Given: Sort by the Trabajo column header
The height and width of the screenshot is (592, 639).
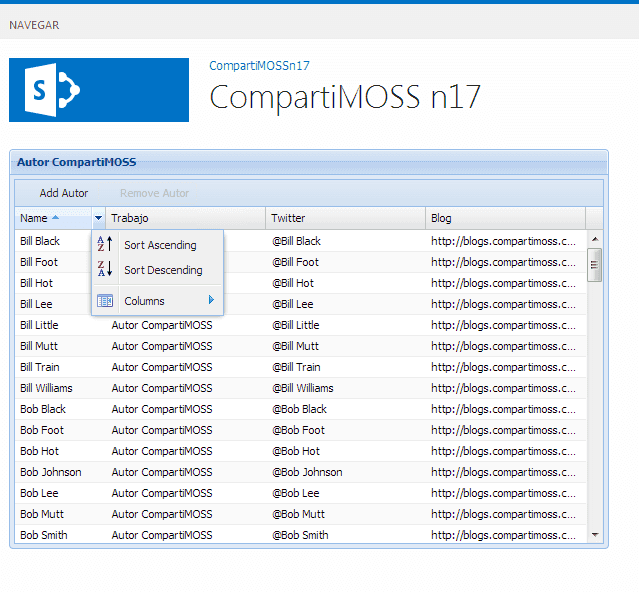Looking at the screenshot, I should click(185, 218).
